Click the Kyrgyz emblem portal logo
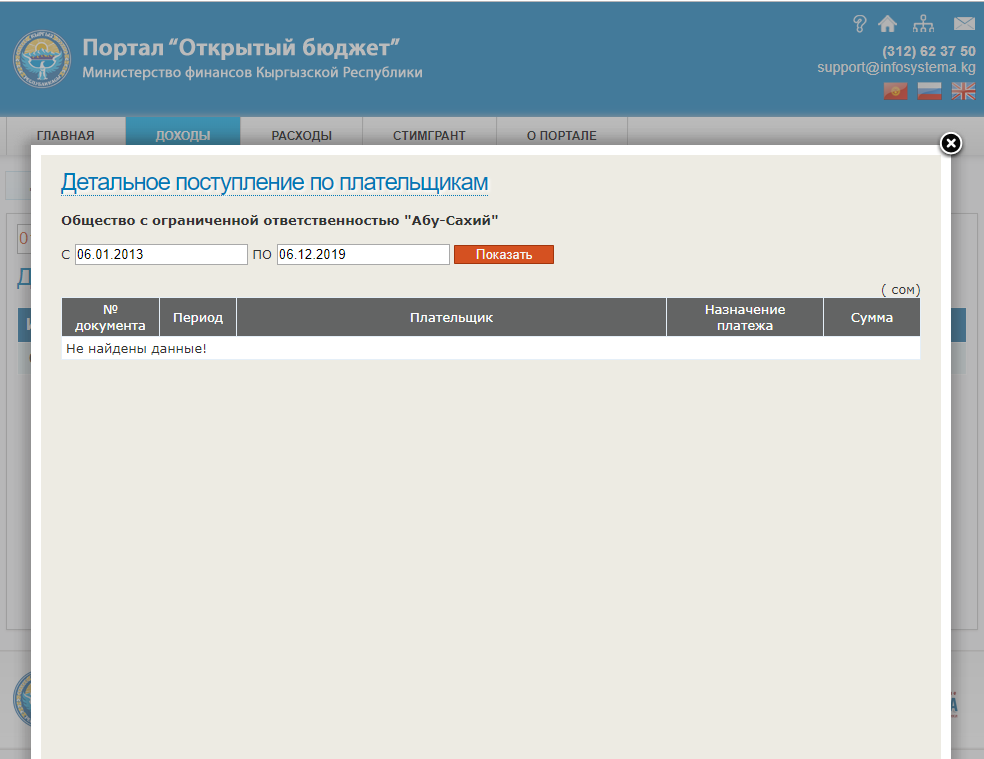This screenshot has width=984, height=759. point(42,59)
